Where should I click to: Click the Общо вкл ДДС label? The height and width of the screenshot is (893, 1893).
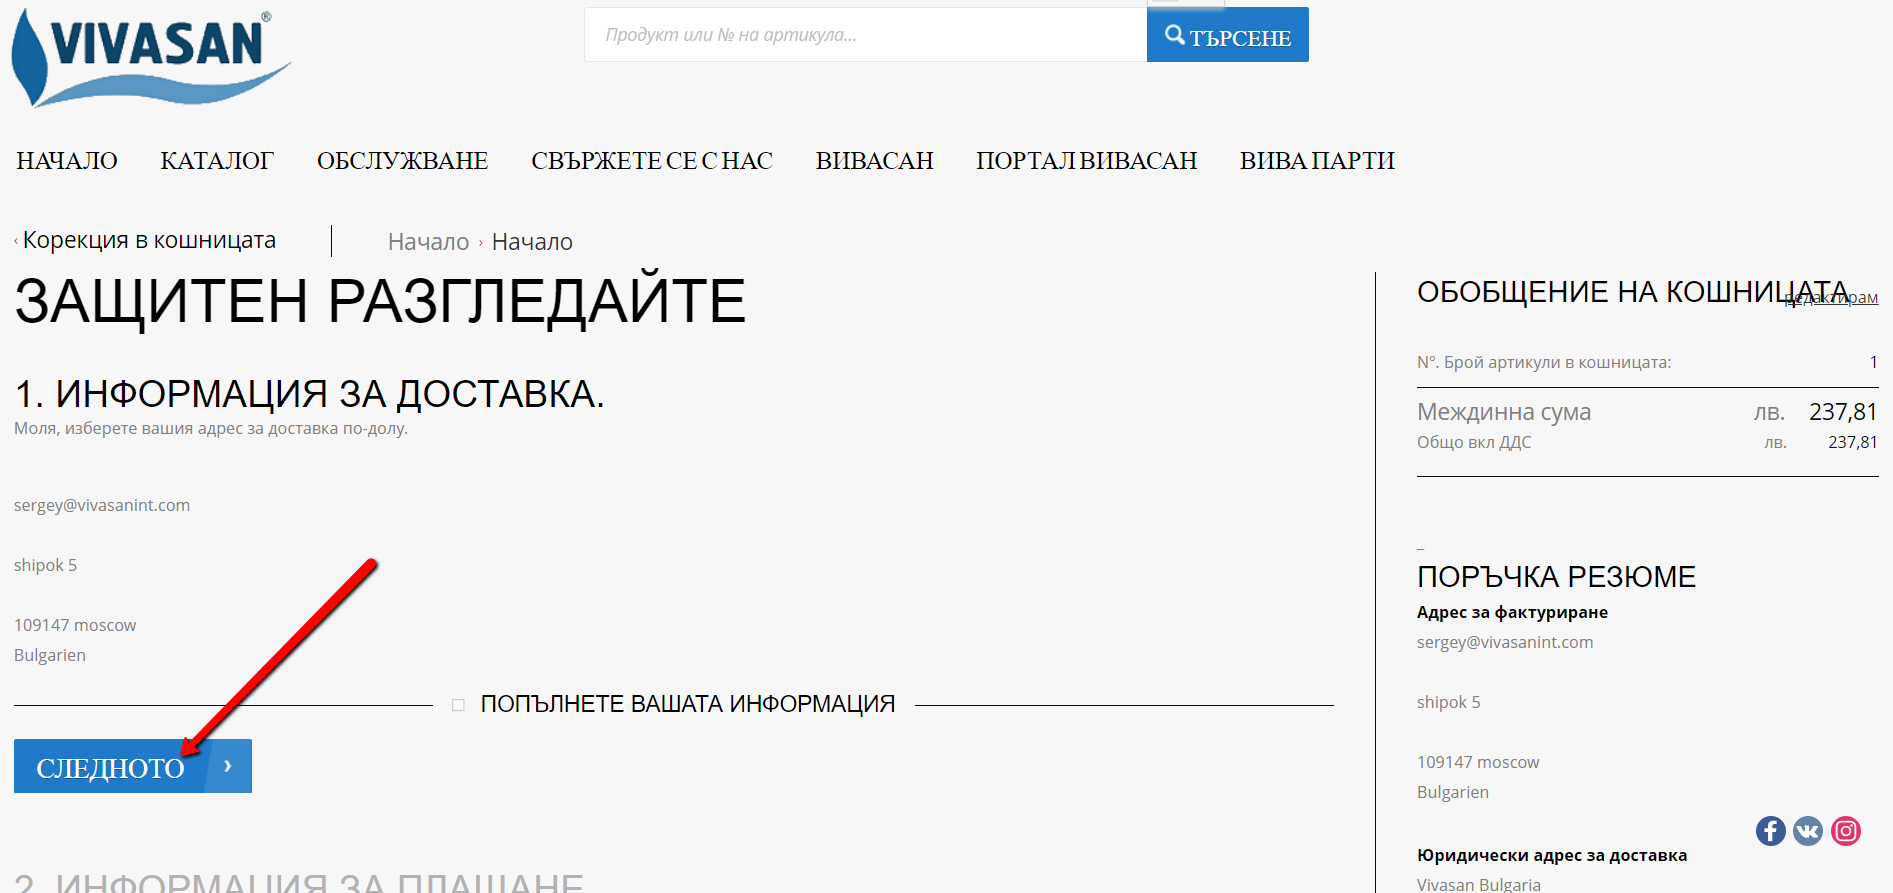tap(1474, 442)
